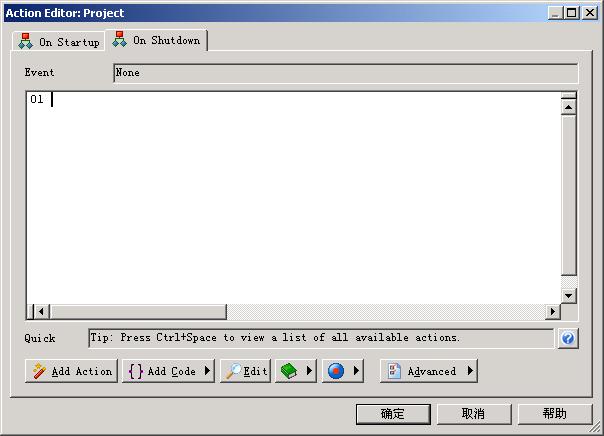Click the horizontal scrollbar left arrow
This screenshot has width=604, height=436.
click(x=42, y=311)
